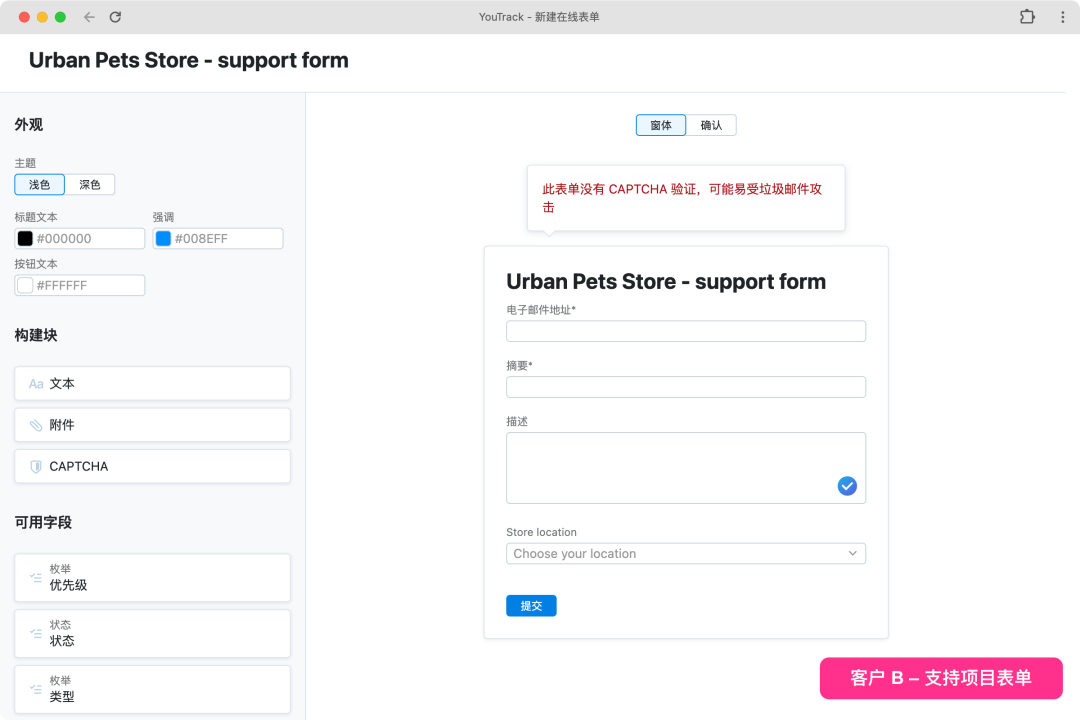
Task: Select the 状态 state available field
Action: [152, 633]
